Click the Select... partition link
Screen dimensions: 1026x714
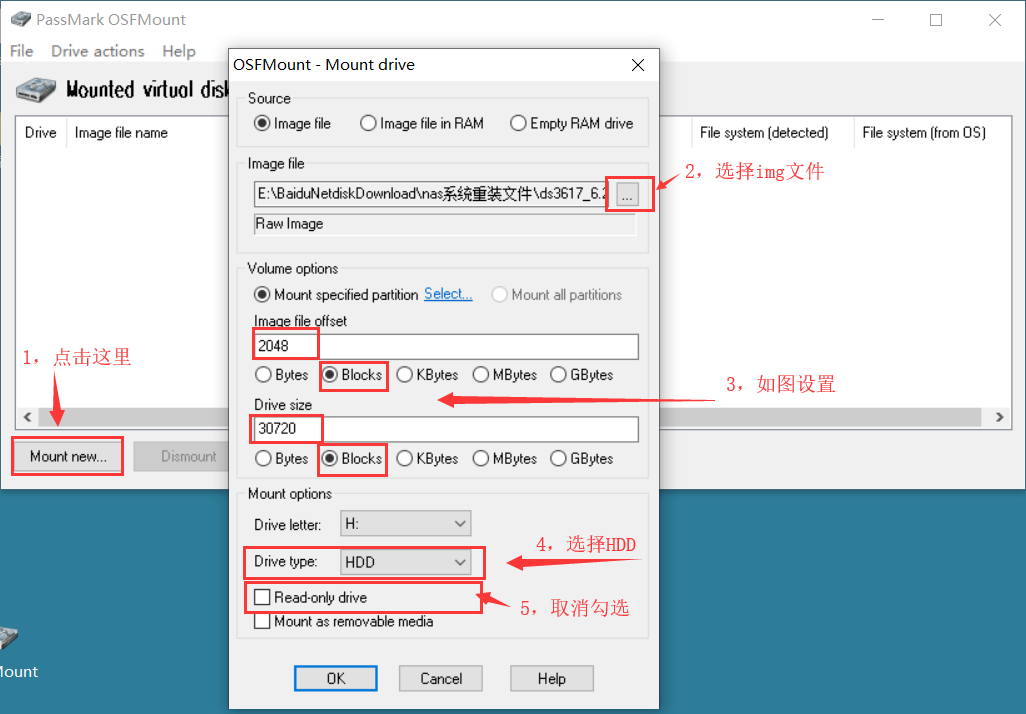448,293
